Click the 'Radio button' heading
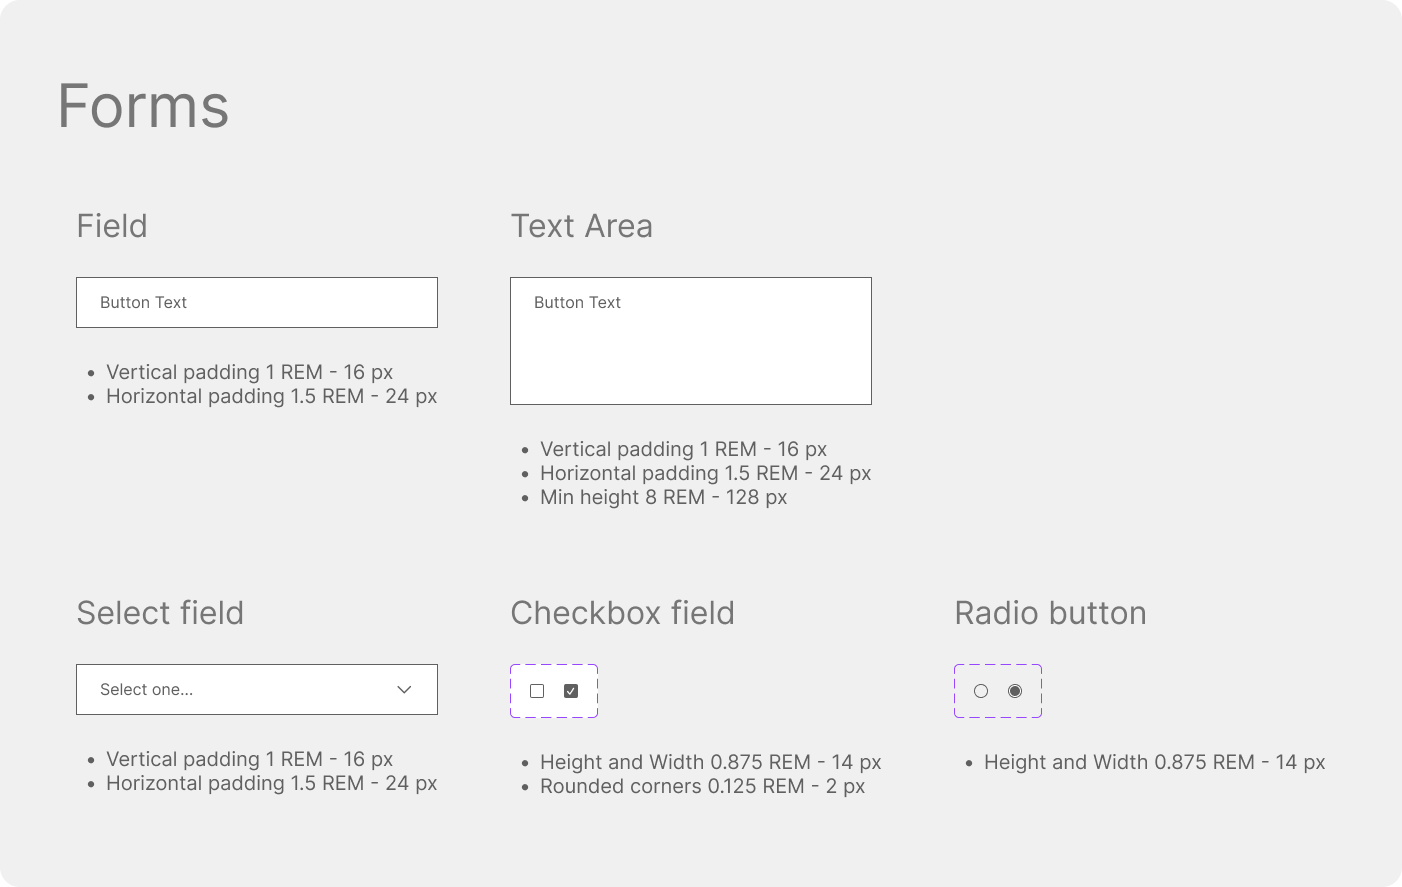1402x887 pixels. [1051, 613]
